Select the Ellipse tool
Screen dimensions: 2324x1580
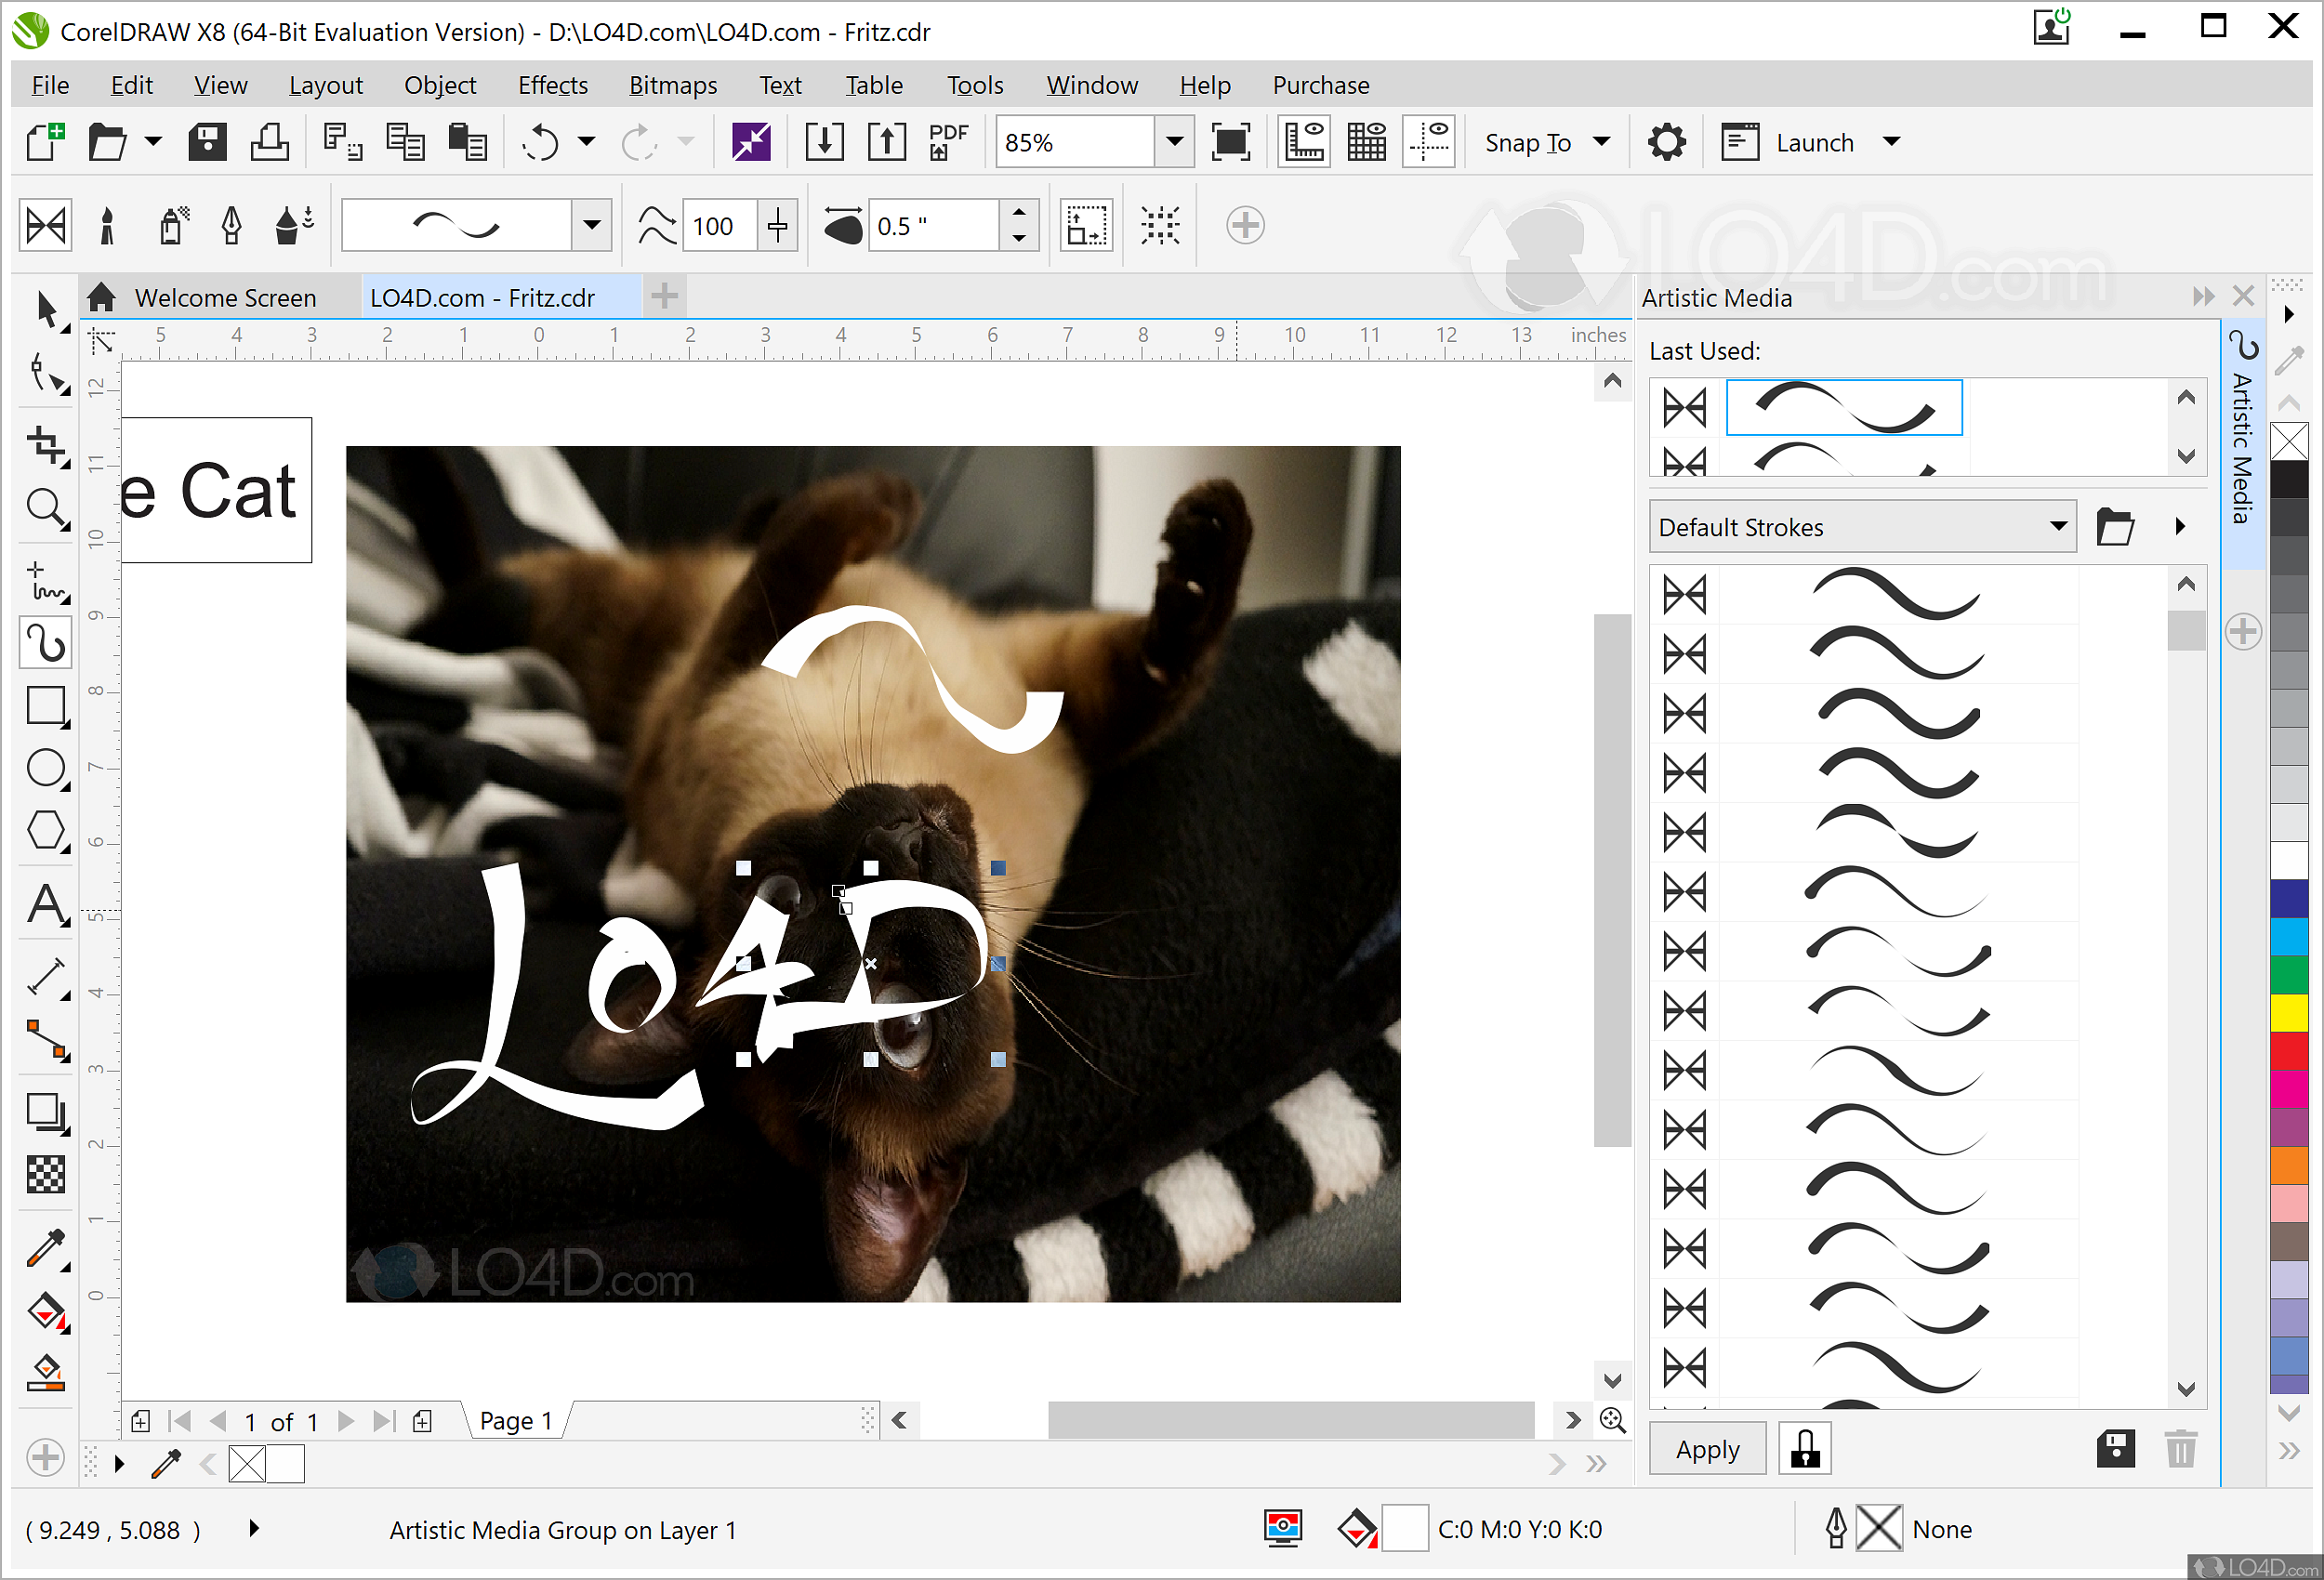tap(45, 769)
